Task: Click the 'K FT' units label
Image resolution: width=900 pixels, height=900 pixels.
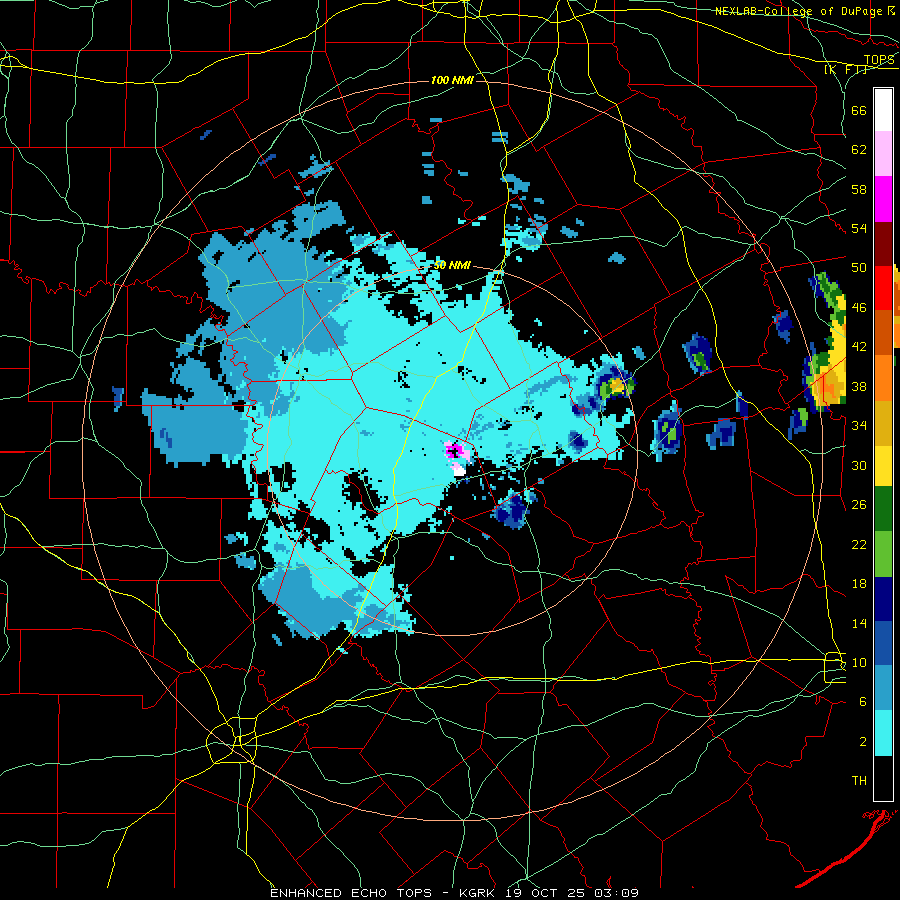Action: point(846,70)
